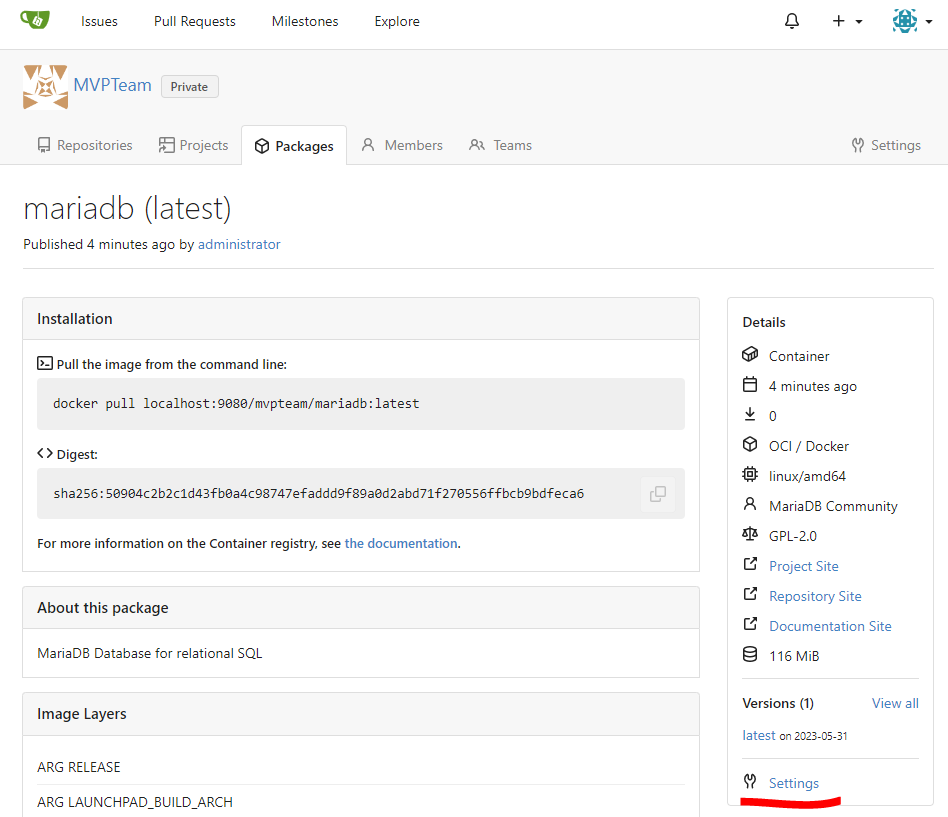This screenshot has height=817, width=948.
Task: Open Pull Requests in top navigation
Action: pyautogui.click(x=195, y=21)
